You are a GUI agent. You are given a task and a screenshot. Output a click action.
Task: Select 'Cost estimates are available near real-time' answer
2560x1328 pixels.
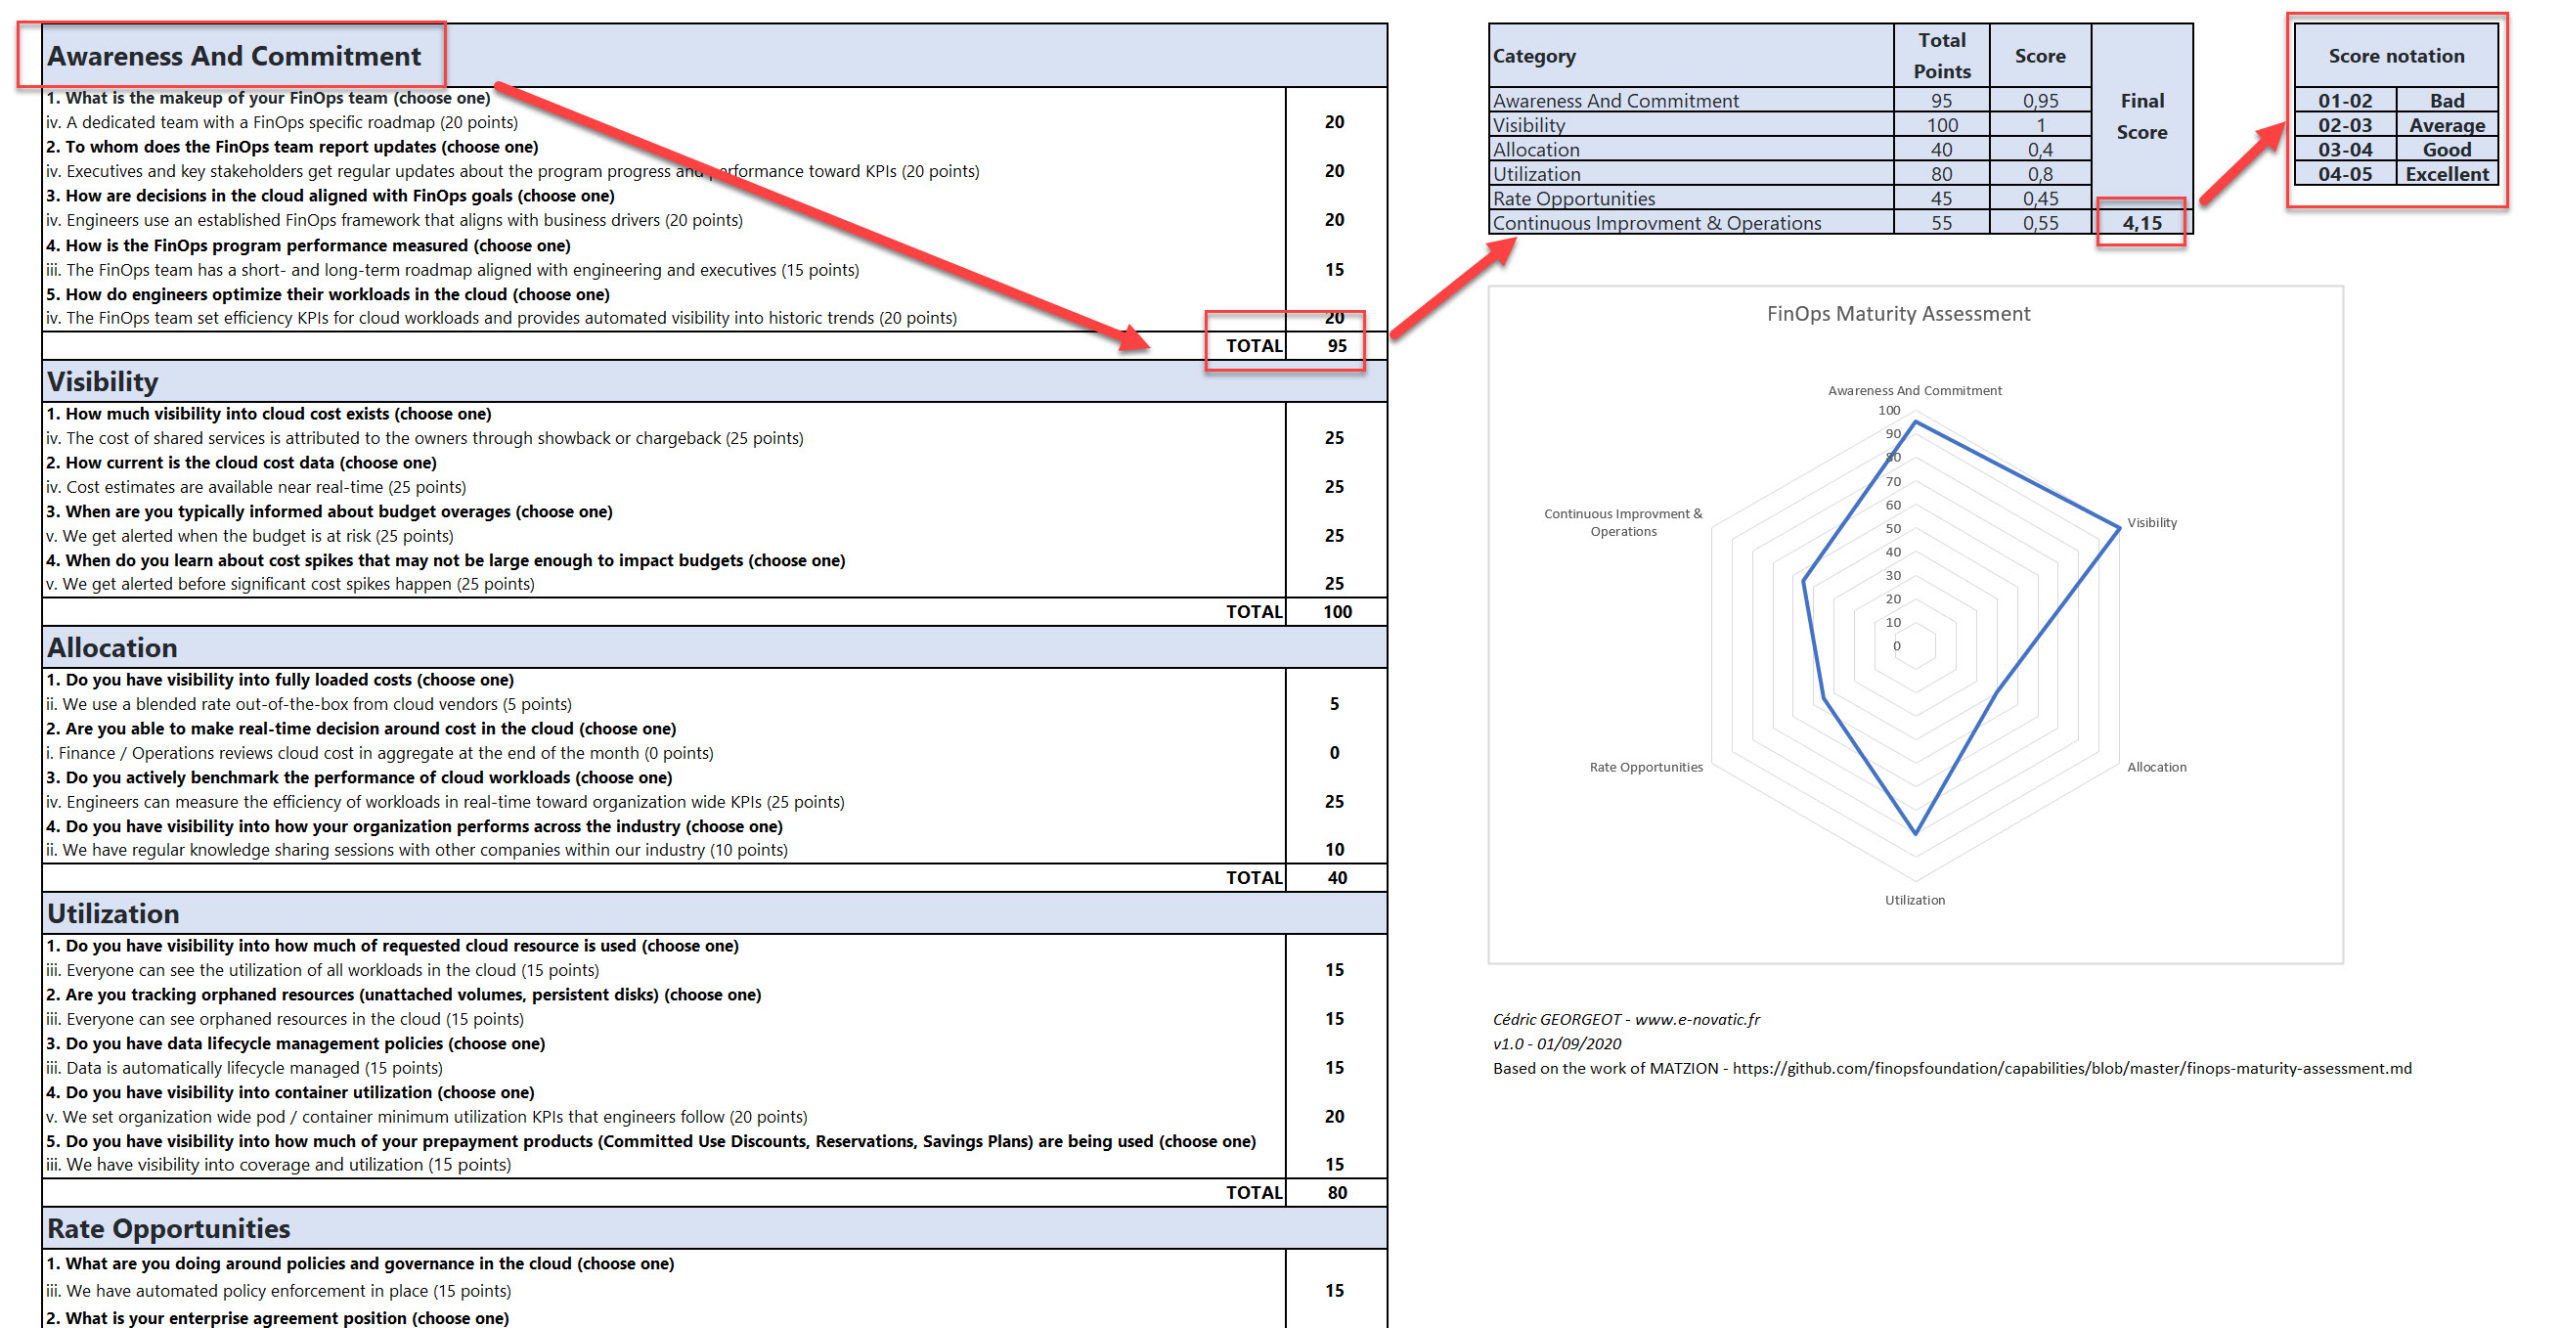(x=256, y=487)
